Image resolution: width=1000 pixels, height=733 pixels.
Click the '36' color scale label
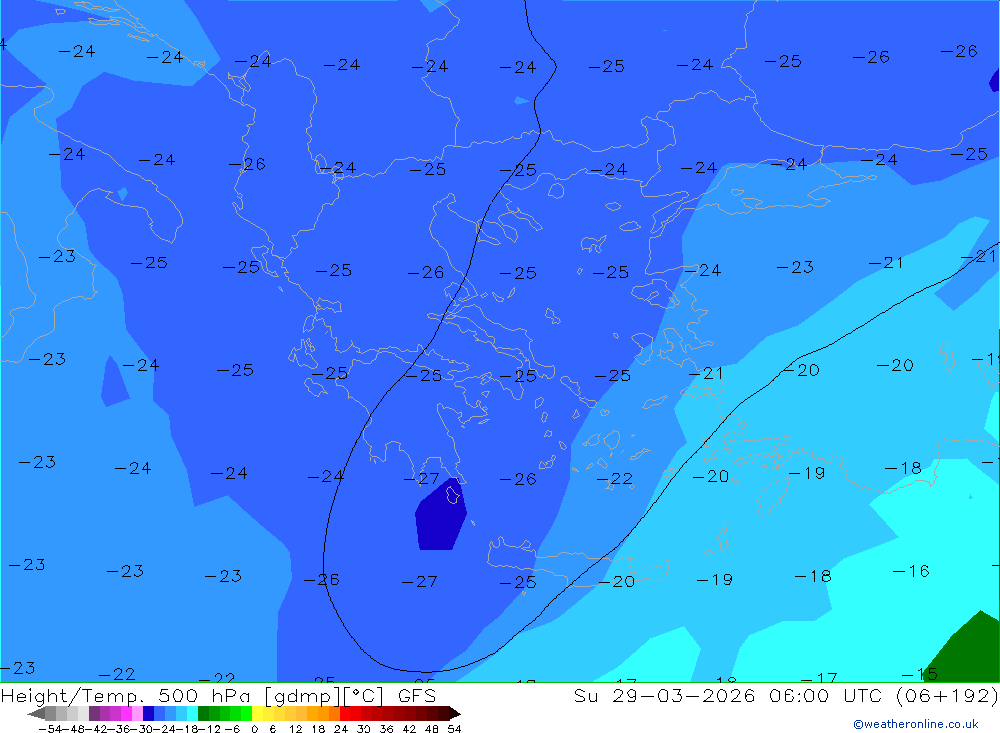coord(386,729)
